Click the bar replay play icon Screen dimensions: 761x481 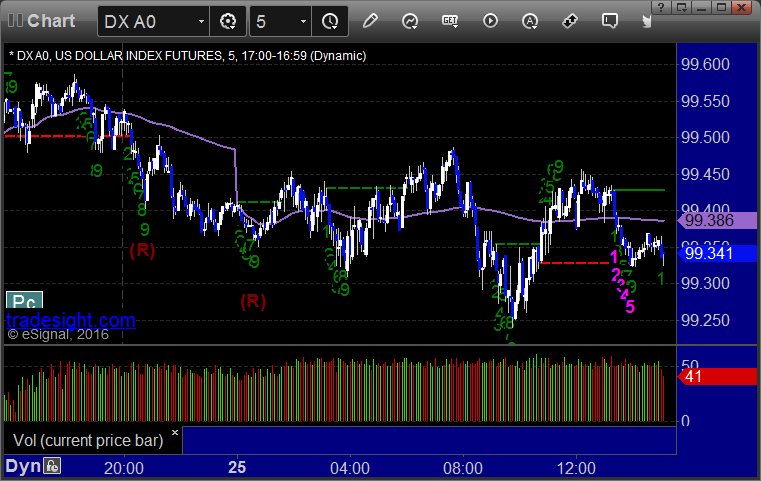tap(490, 21)
